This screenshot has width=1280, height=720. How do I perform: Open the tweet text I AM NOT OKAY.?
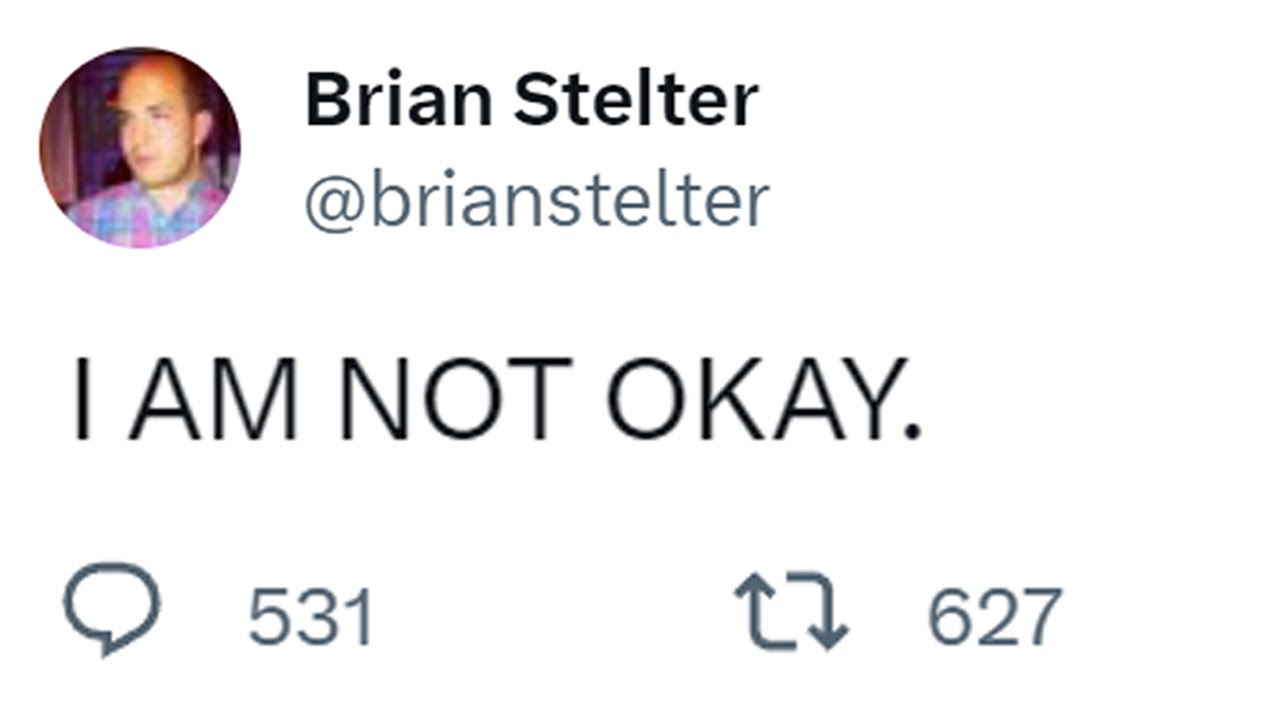click(497, 399)
